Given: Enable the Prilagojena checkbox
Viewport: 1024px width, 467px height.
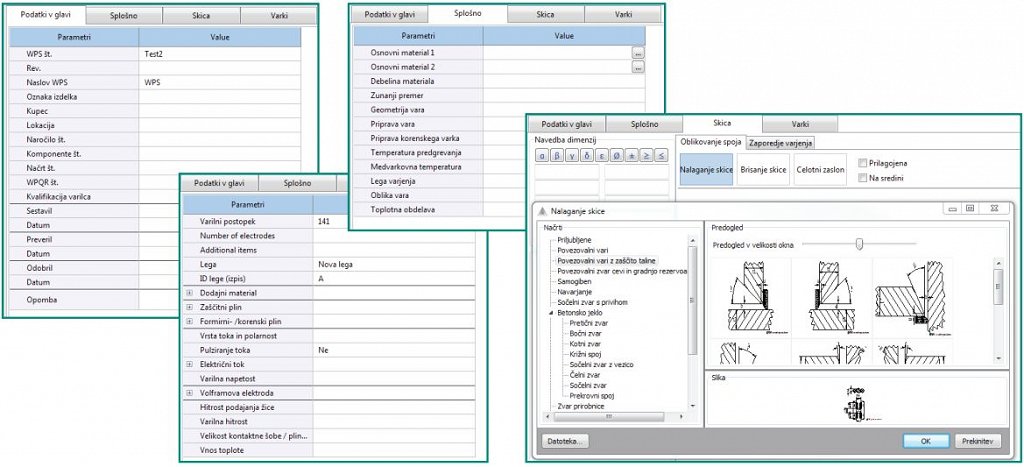Looking at the screenshot, I should click(864, 162).
